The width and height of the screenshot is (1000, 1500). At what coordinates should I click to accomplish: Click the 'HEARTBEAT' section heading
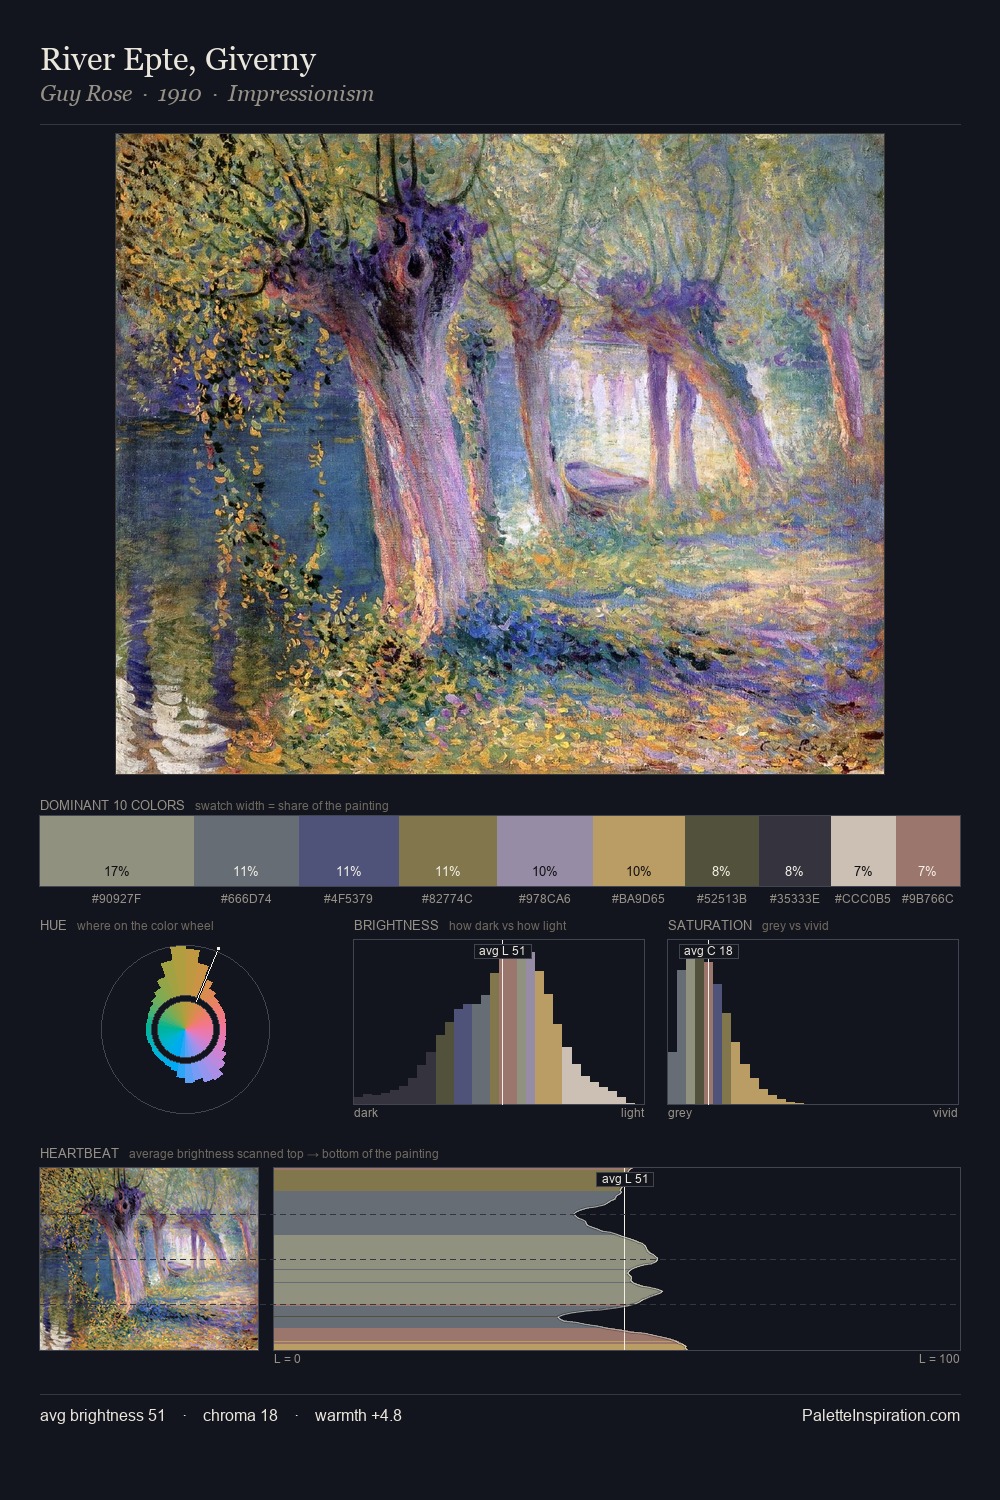[79, 1153]
